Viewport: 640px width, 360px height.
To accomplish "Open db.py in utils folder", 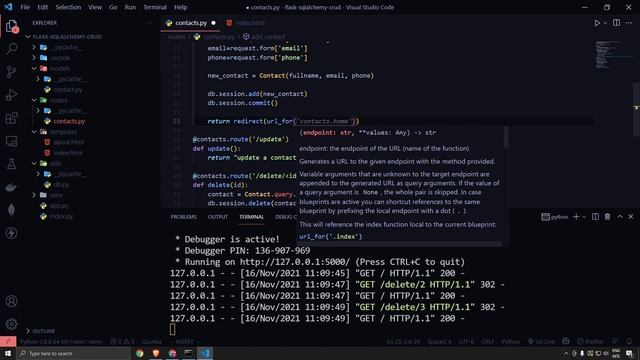I will (x=61, y=184).
